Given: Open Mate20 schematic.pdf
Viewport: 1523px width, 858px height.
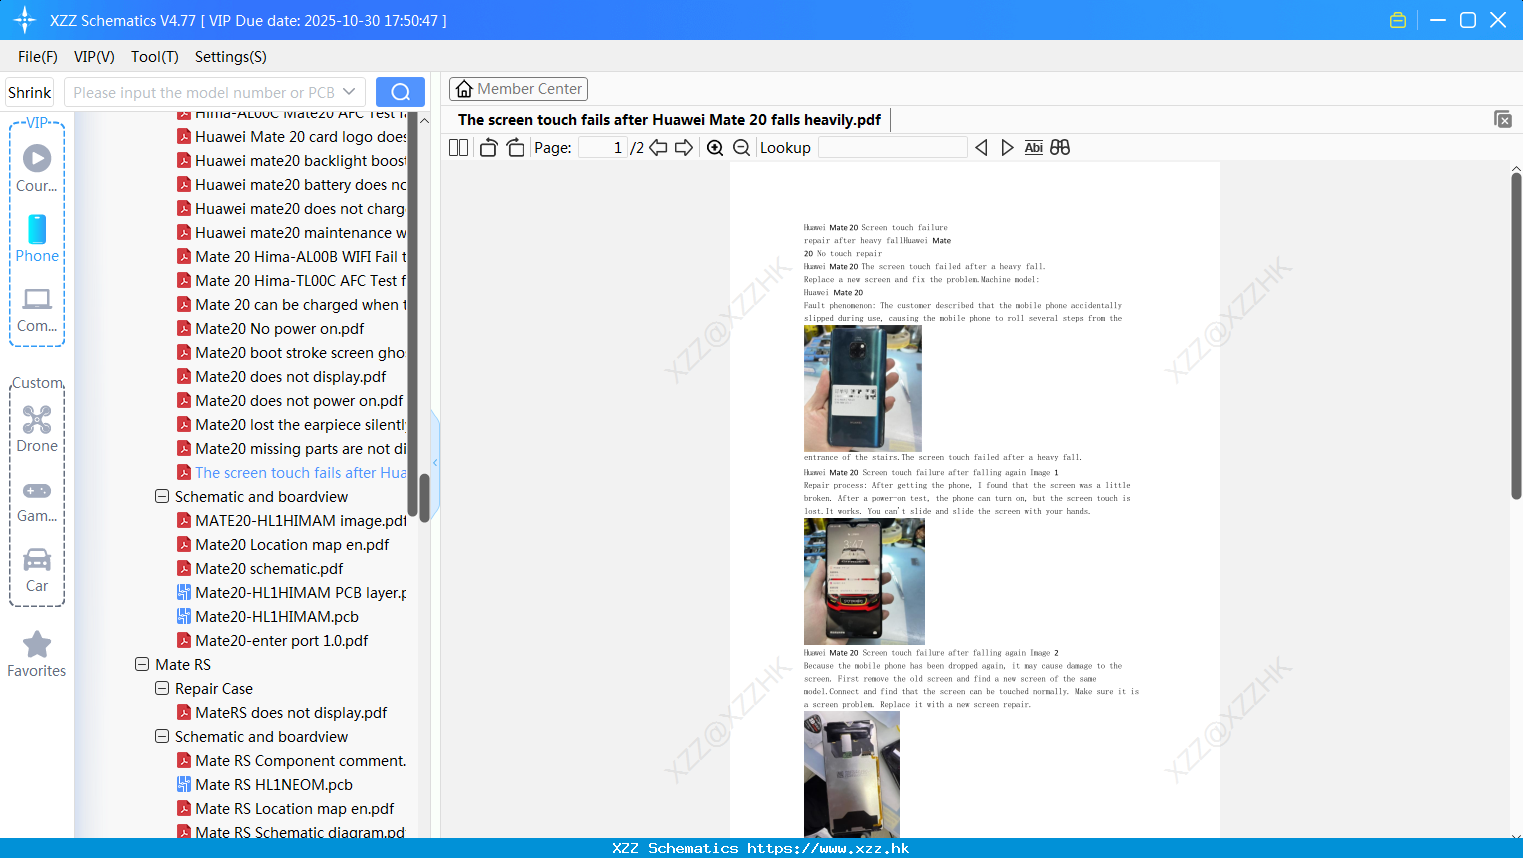Looking at the screenshot, I should tap(260, 569).
